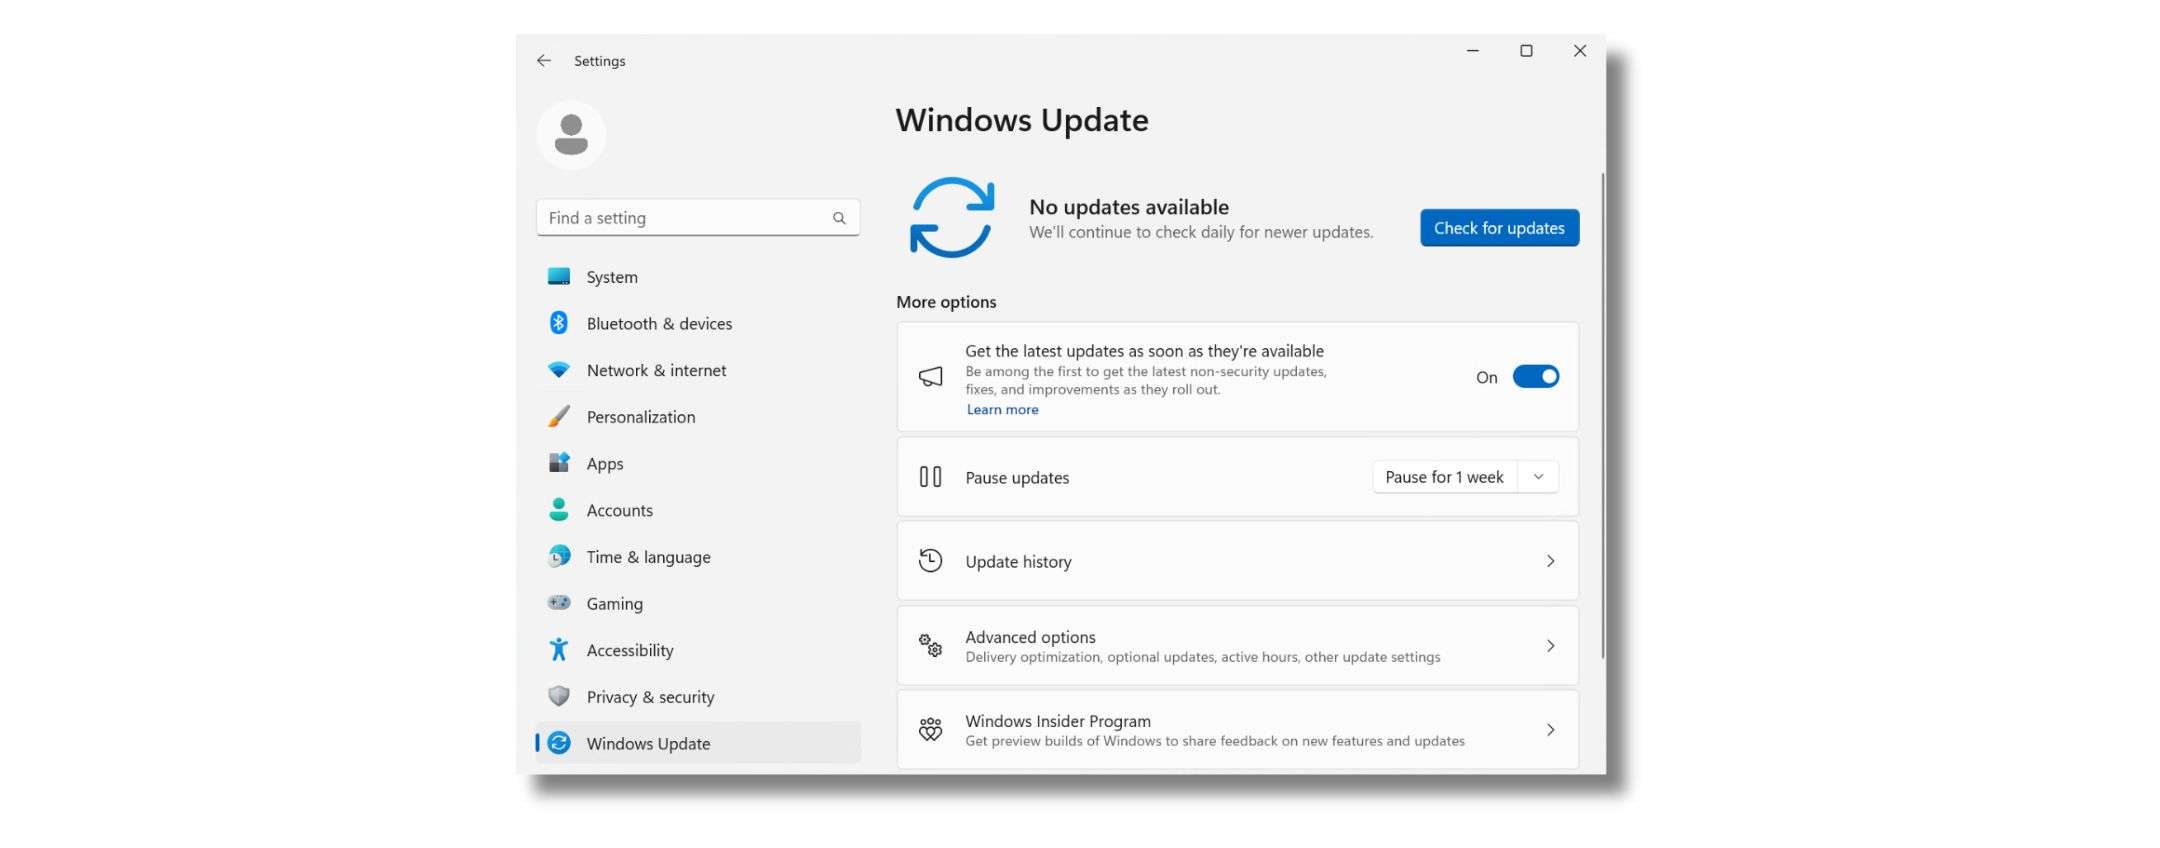This screenshot has width=2160, height=848.
Task: Navigate to Time & language settings
Action: click(x=698, y=557)
